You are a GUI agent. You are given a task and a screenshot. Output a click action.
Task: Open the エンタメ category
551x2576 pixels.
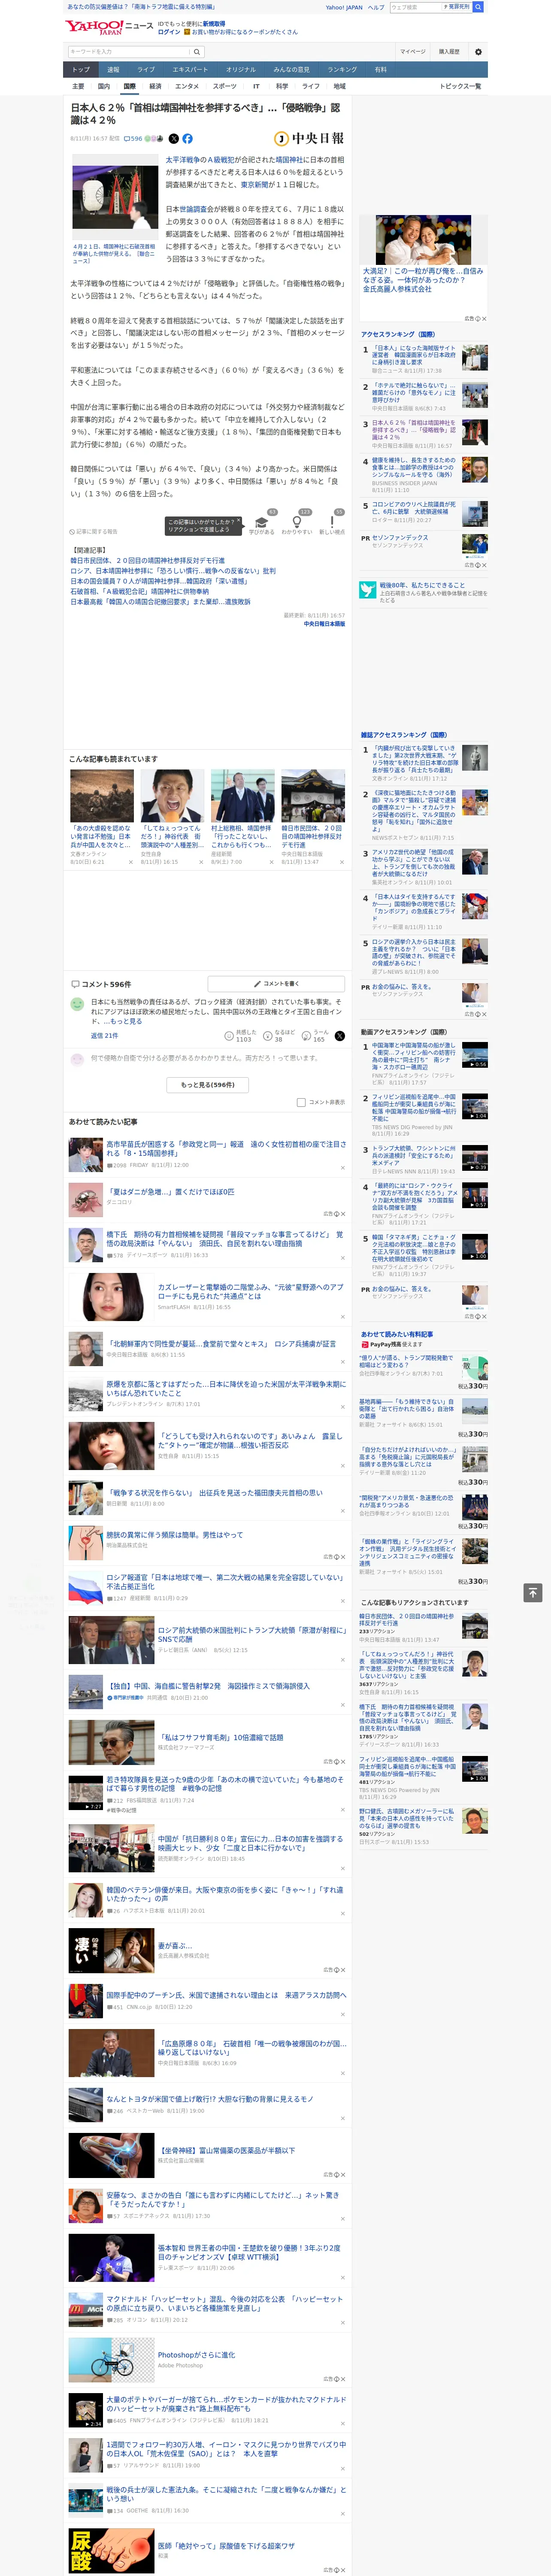click(x=187, y=86)
